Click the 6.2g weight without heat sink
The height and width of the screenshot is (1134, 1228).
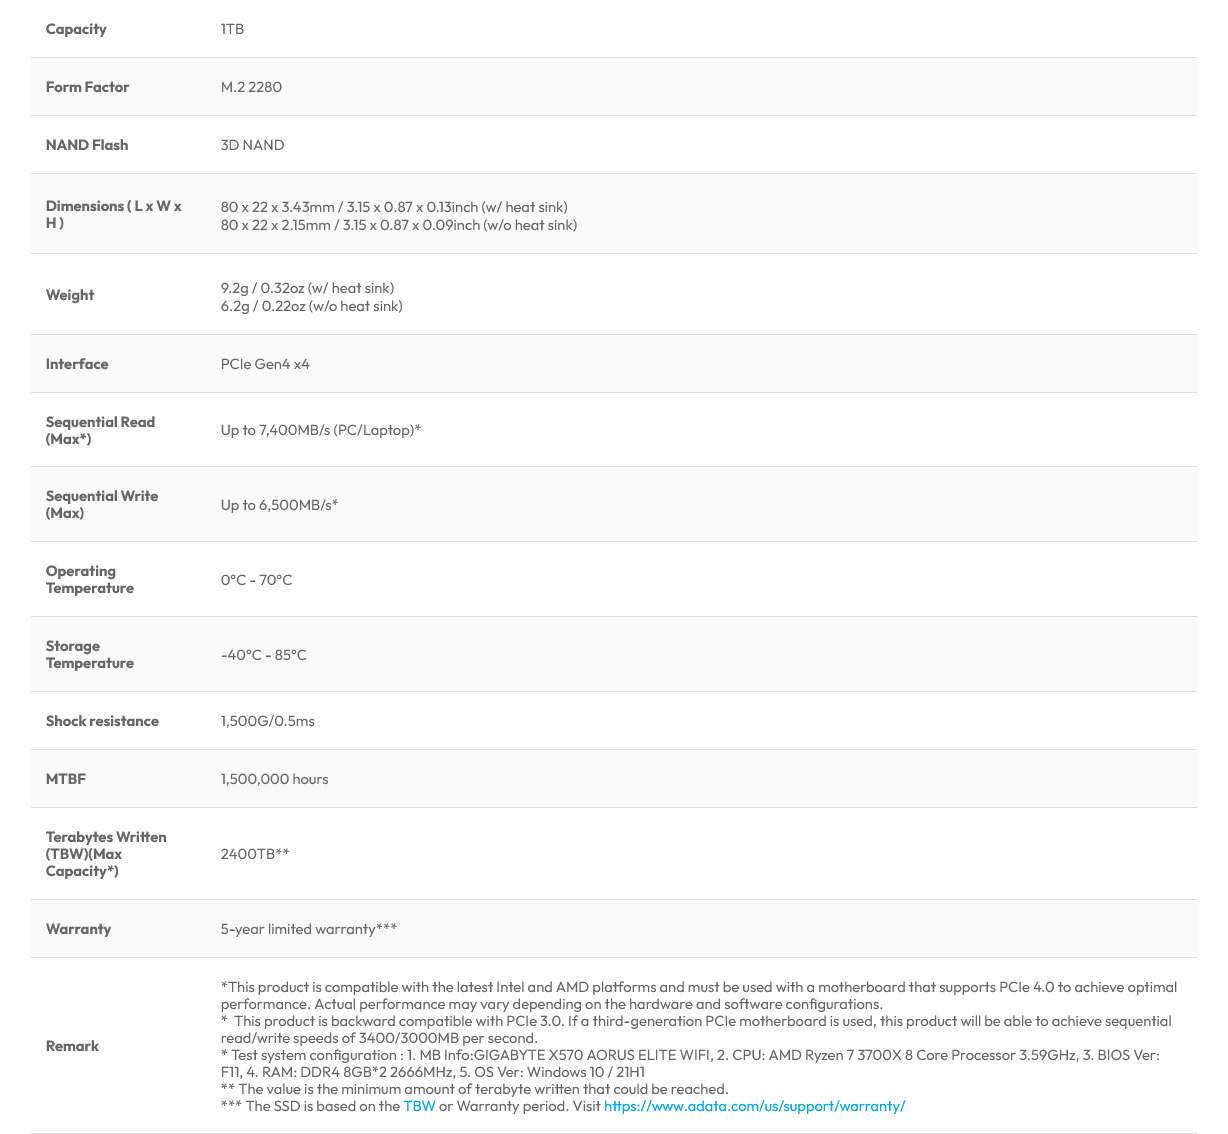click(312, 306)
